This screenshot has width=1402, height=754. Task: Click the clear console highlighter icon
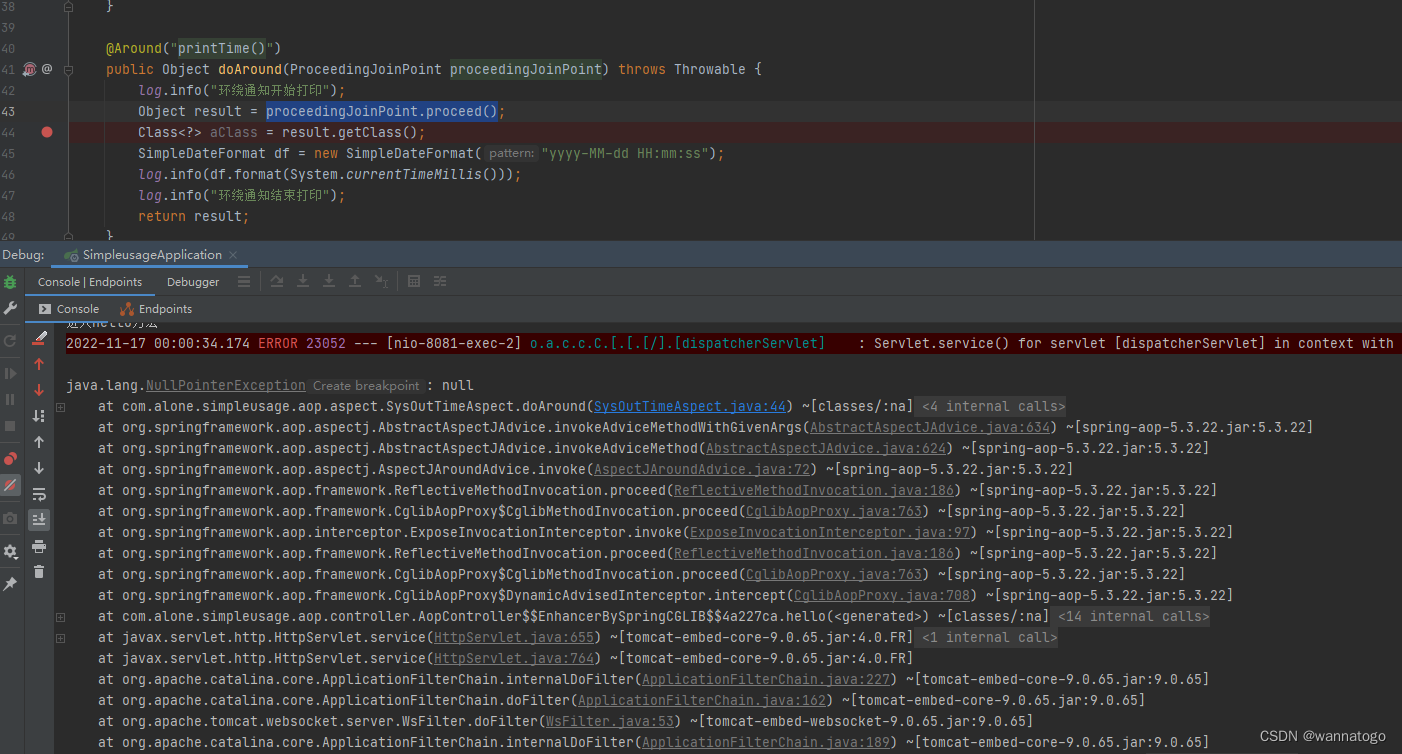coord(39,338)
